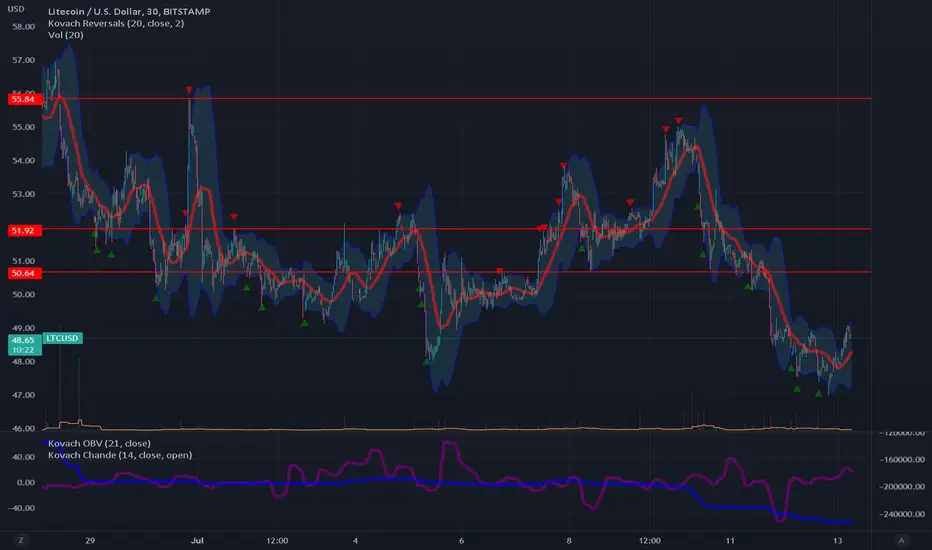This screenshot has height=550, width=932.
Task: Click the Z timezone button on time axis
Action: tap(21, 540)
